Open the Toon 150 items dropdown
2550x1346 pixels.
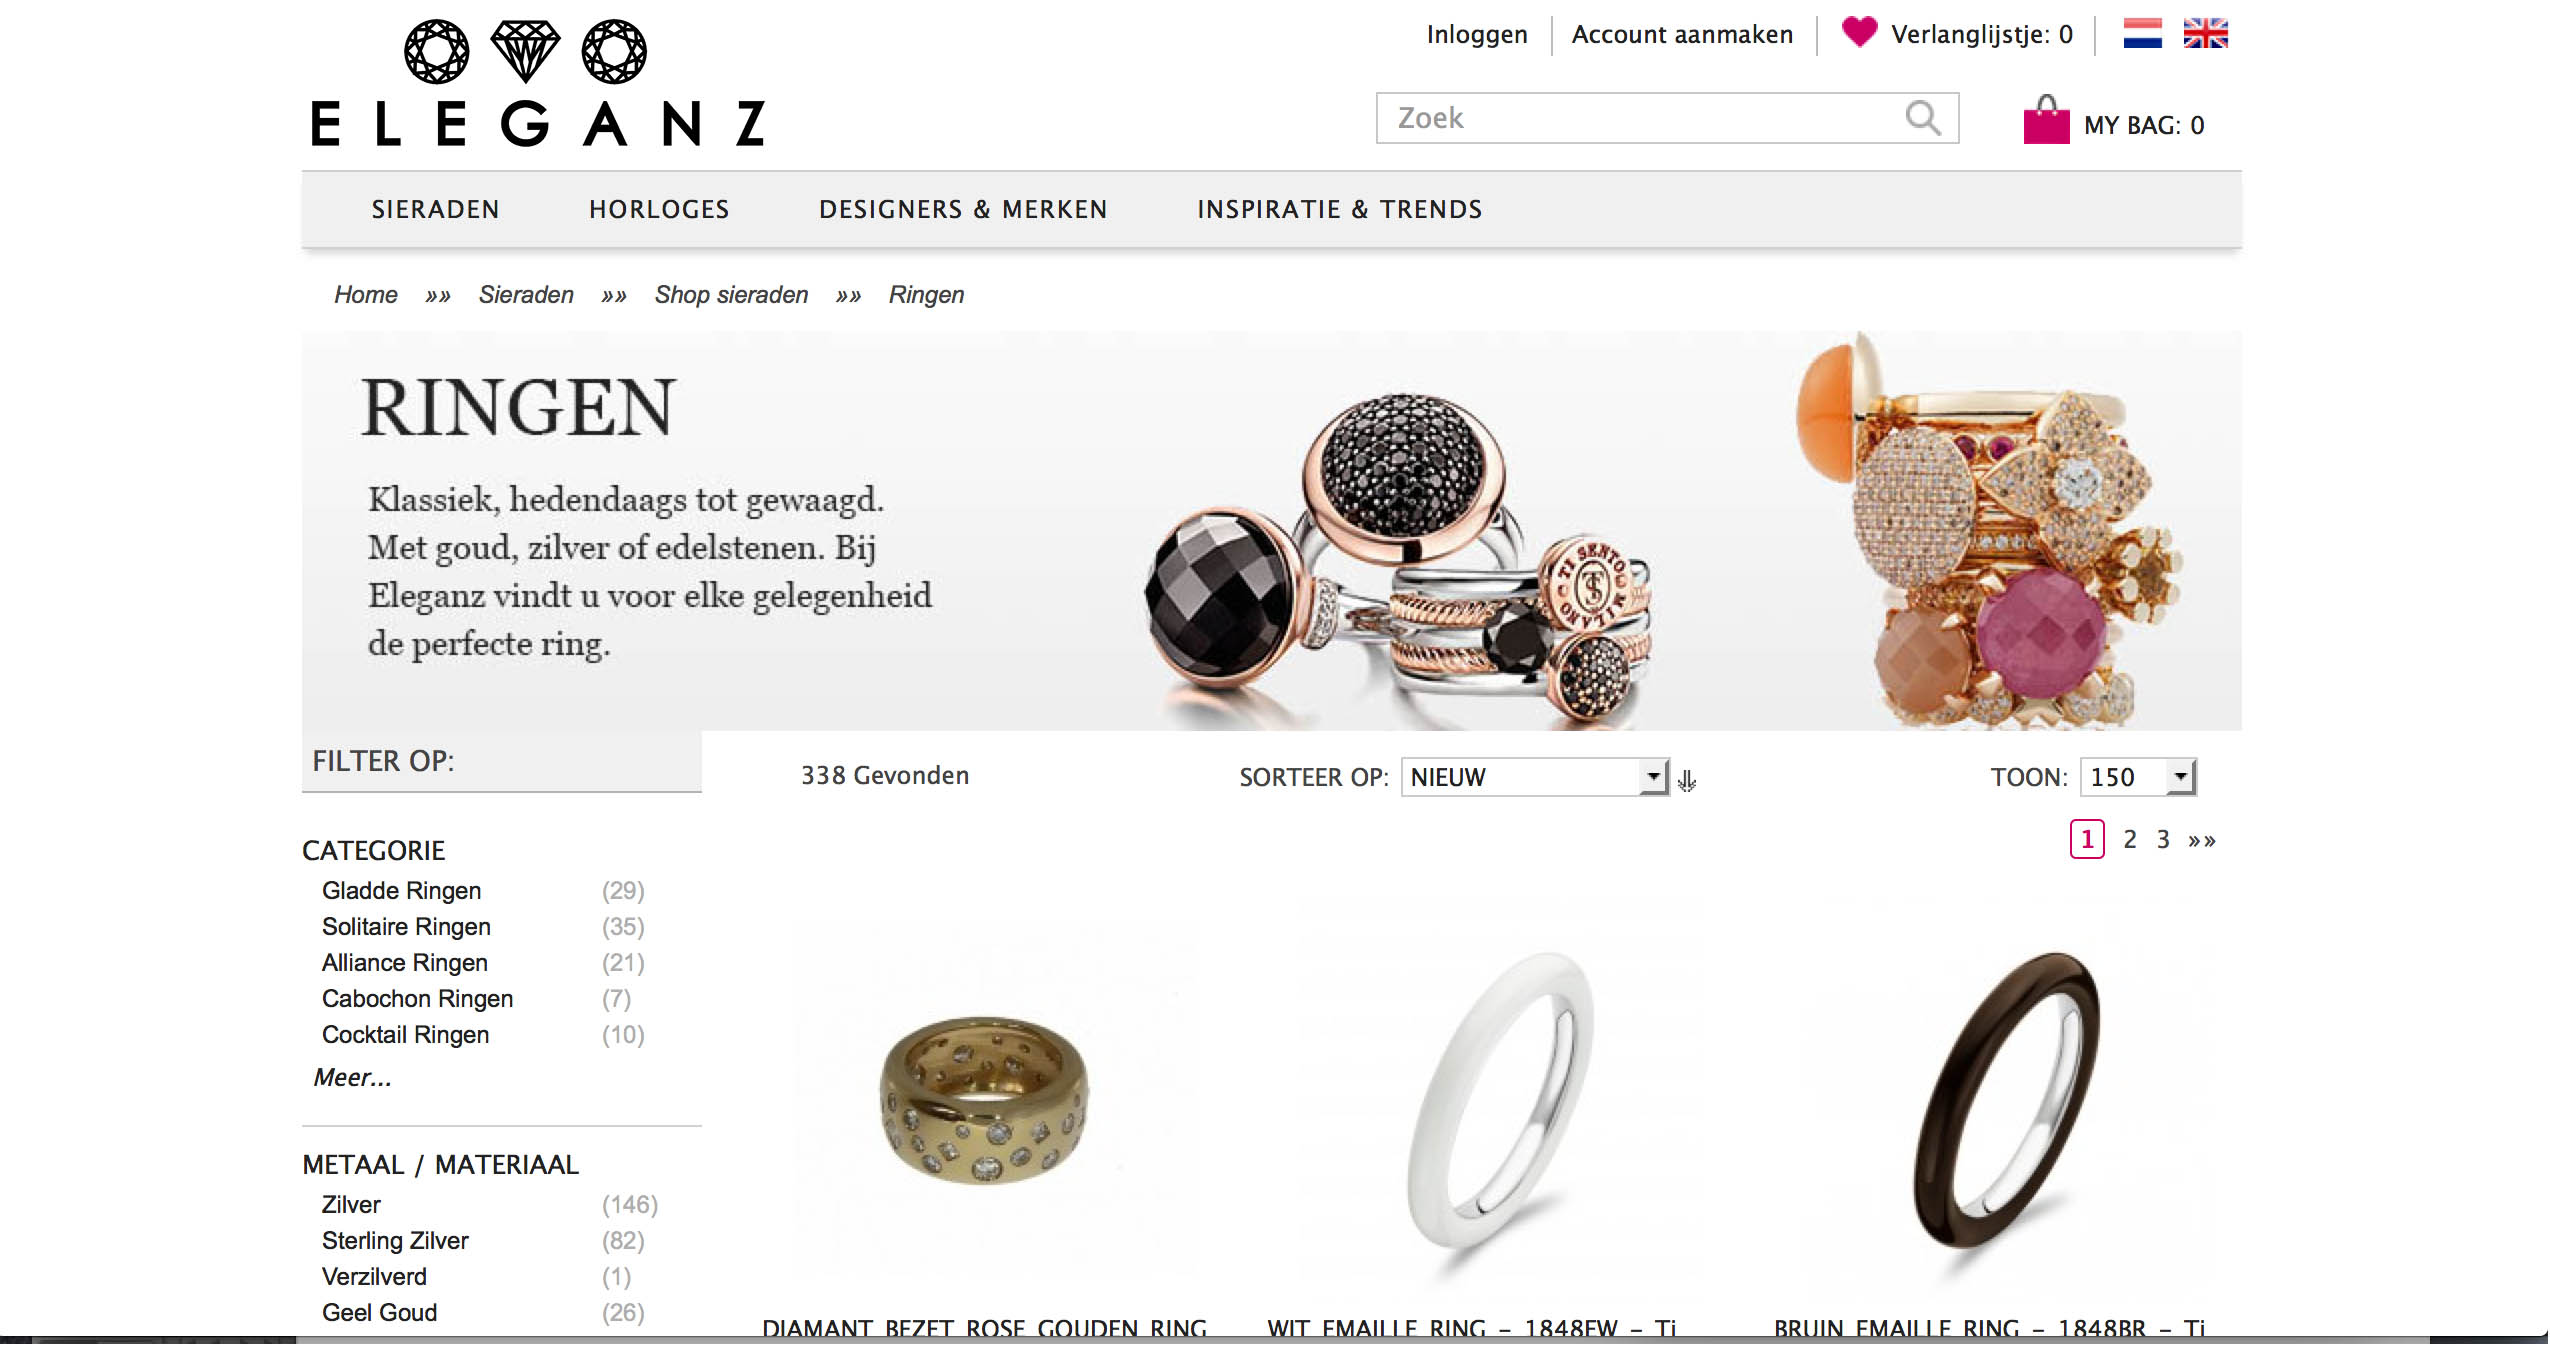pos(2138,777)
